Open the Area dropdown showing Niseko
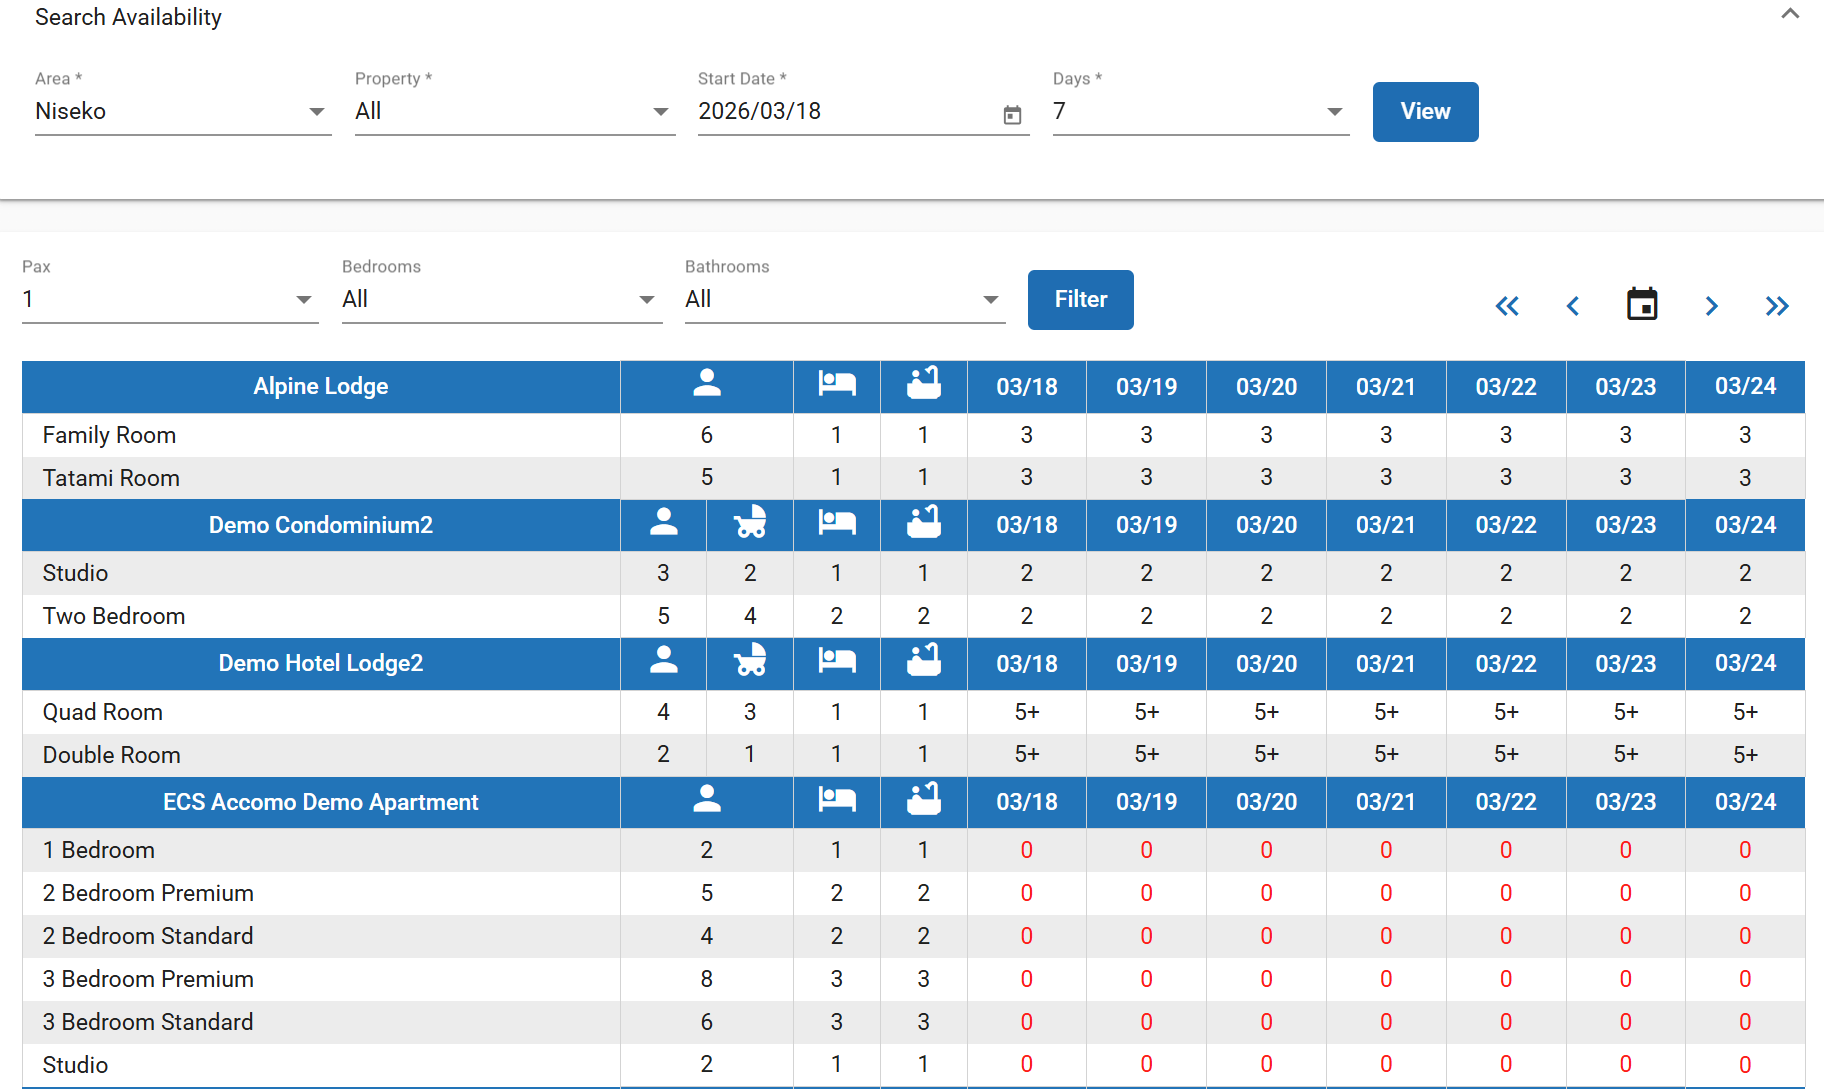Screen dimensions: 1824x1089 (182, 111)
